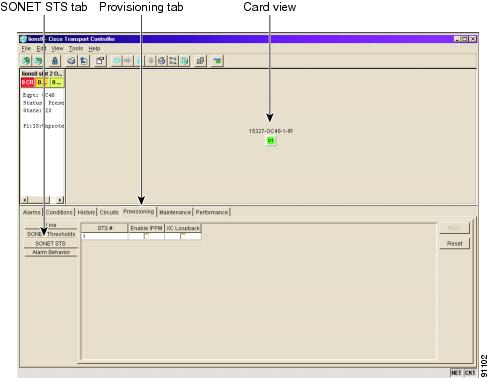Select the Alarm Behavior subtab

click(x=51, y=252)
